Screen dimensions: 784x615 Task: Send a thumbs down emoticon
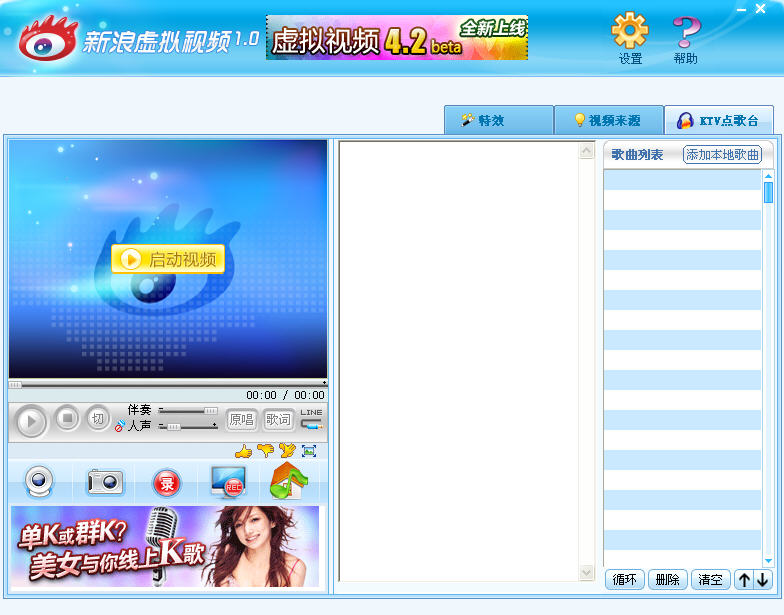[266, 451]
